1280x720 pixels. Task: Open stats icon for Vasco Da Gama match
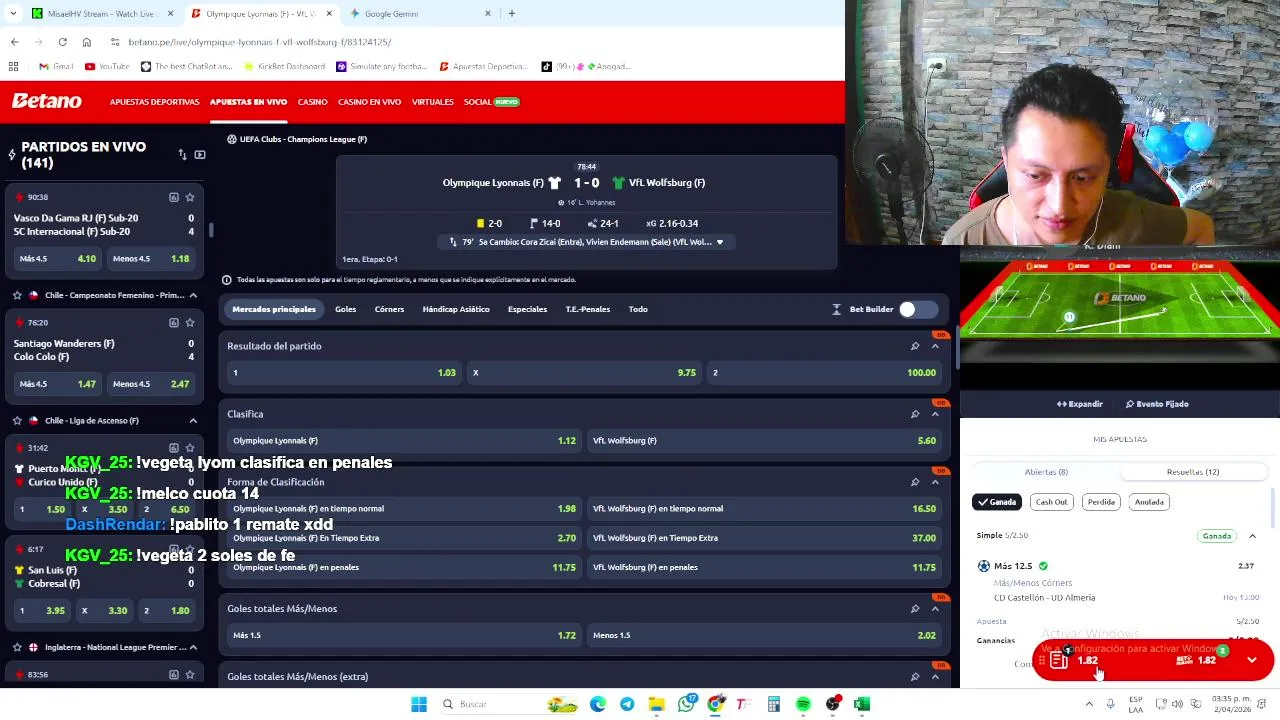174,197
